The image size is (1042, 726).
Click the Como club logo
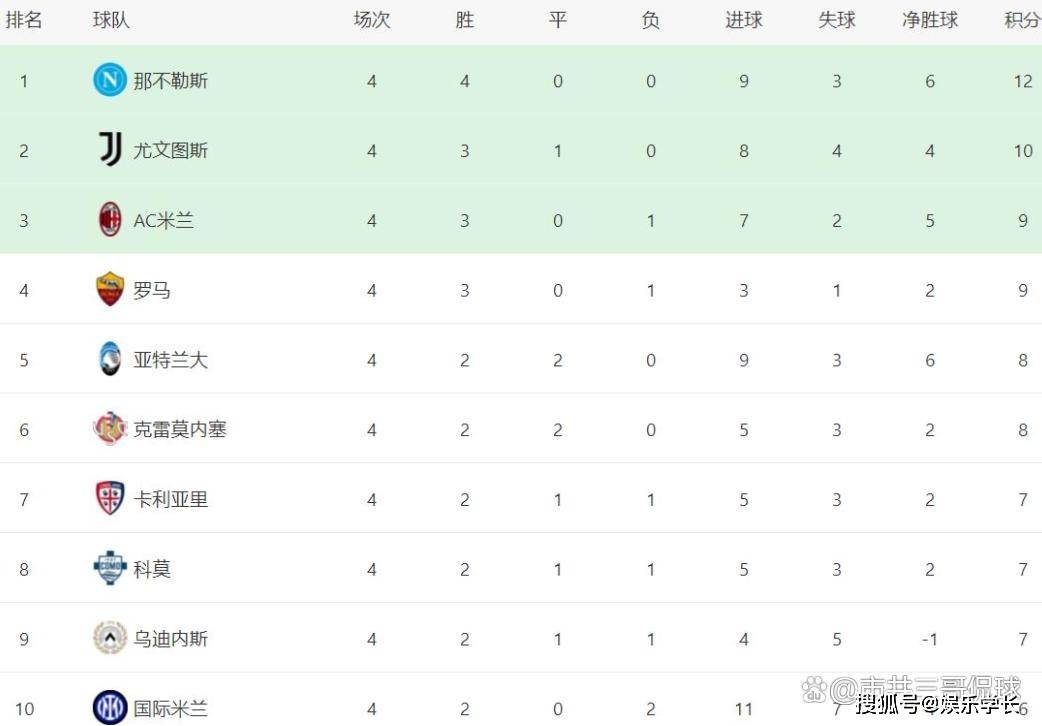(x=109, y=569)
